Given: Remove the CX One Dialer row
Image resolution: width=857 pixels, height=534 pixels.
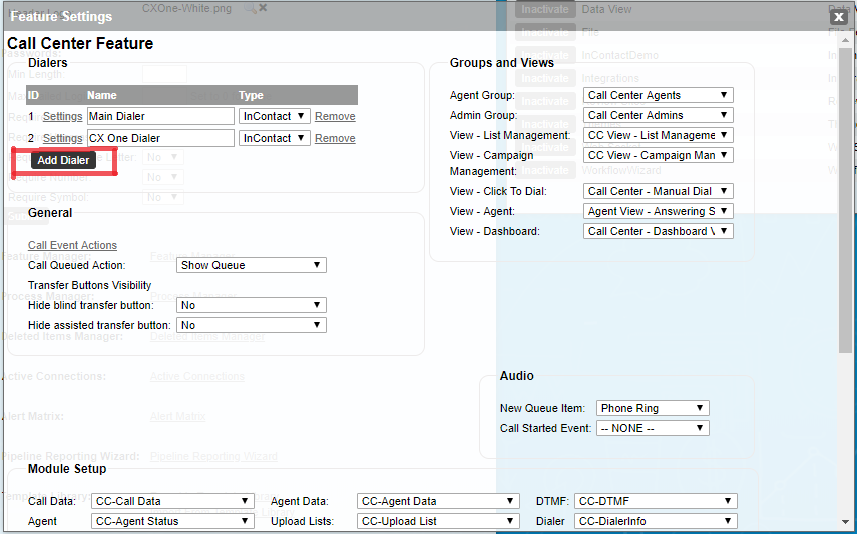Looking at the screenshot, I should click(335, 138).
